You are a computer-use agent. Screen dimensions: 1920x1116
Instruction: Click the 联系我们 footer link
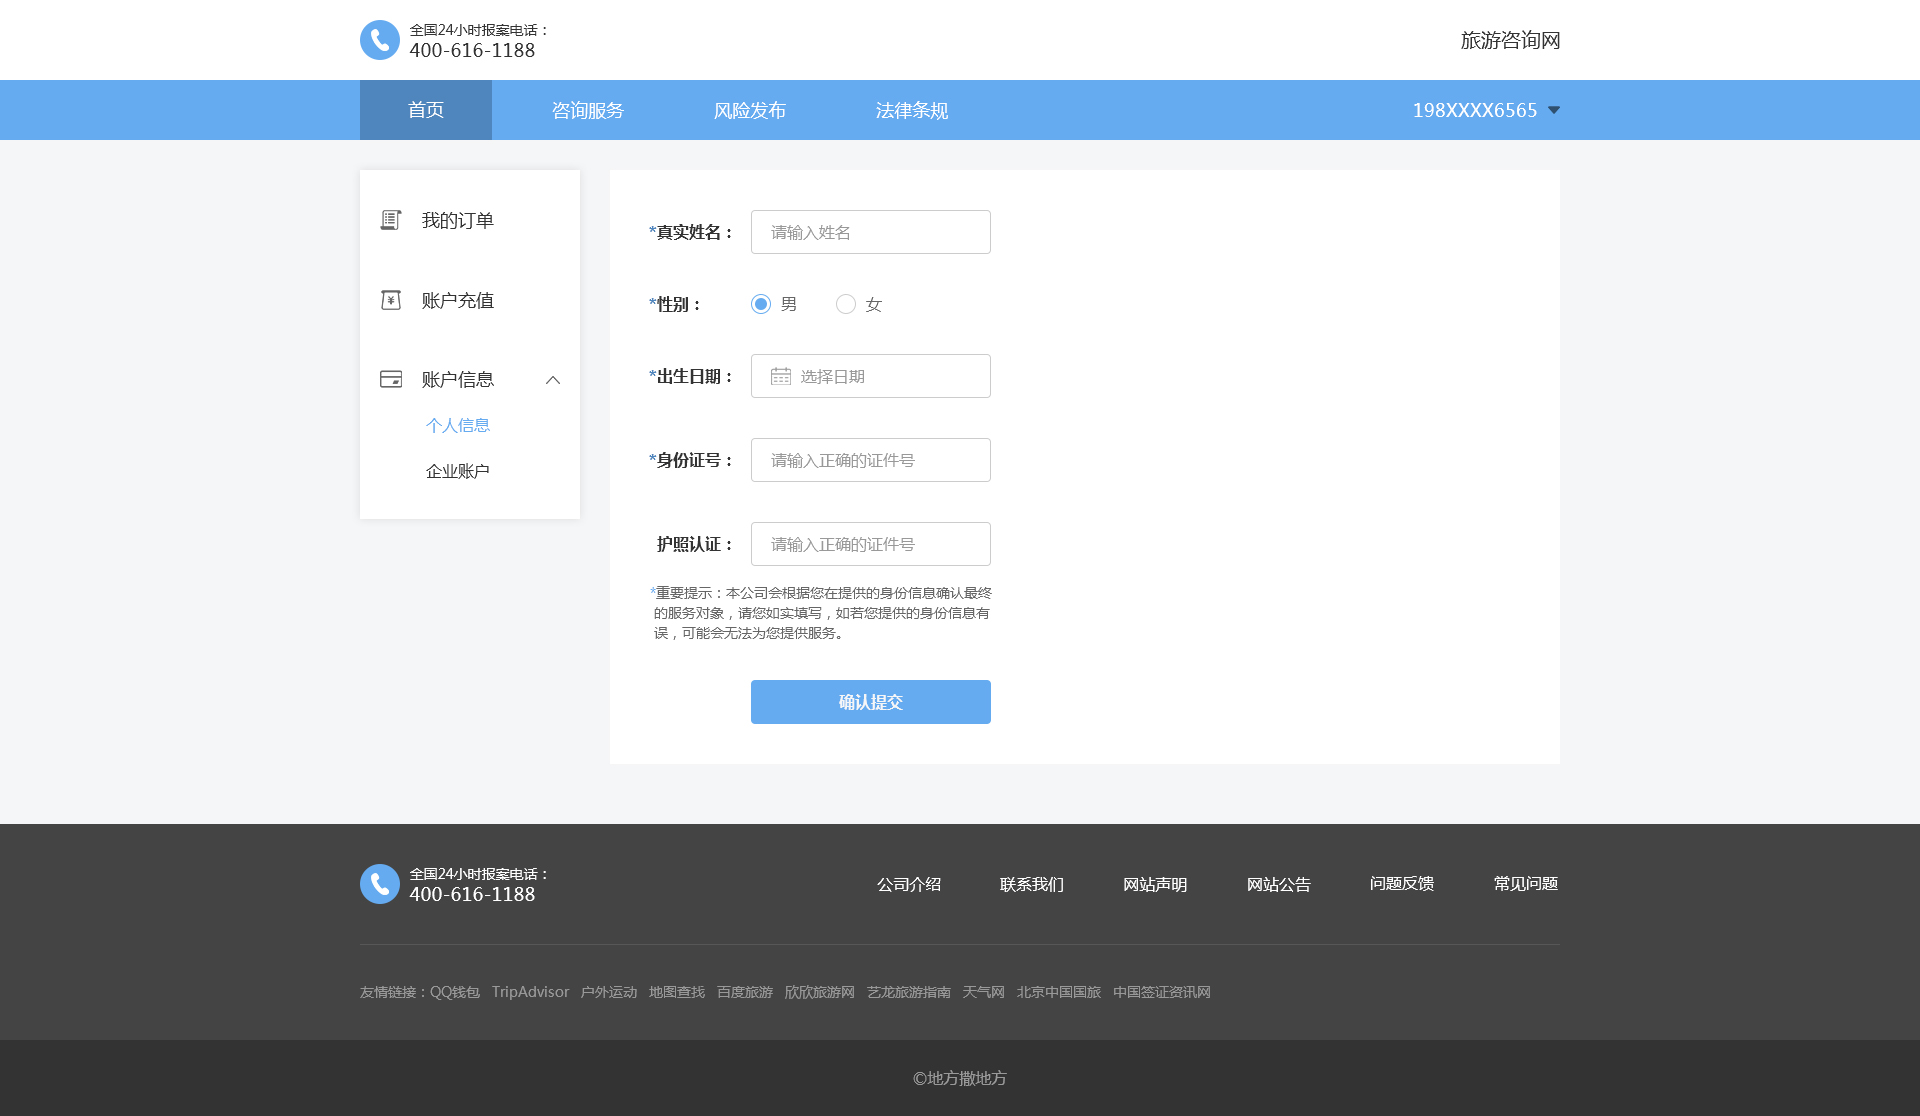1032,884
